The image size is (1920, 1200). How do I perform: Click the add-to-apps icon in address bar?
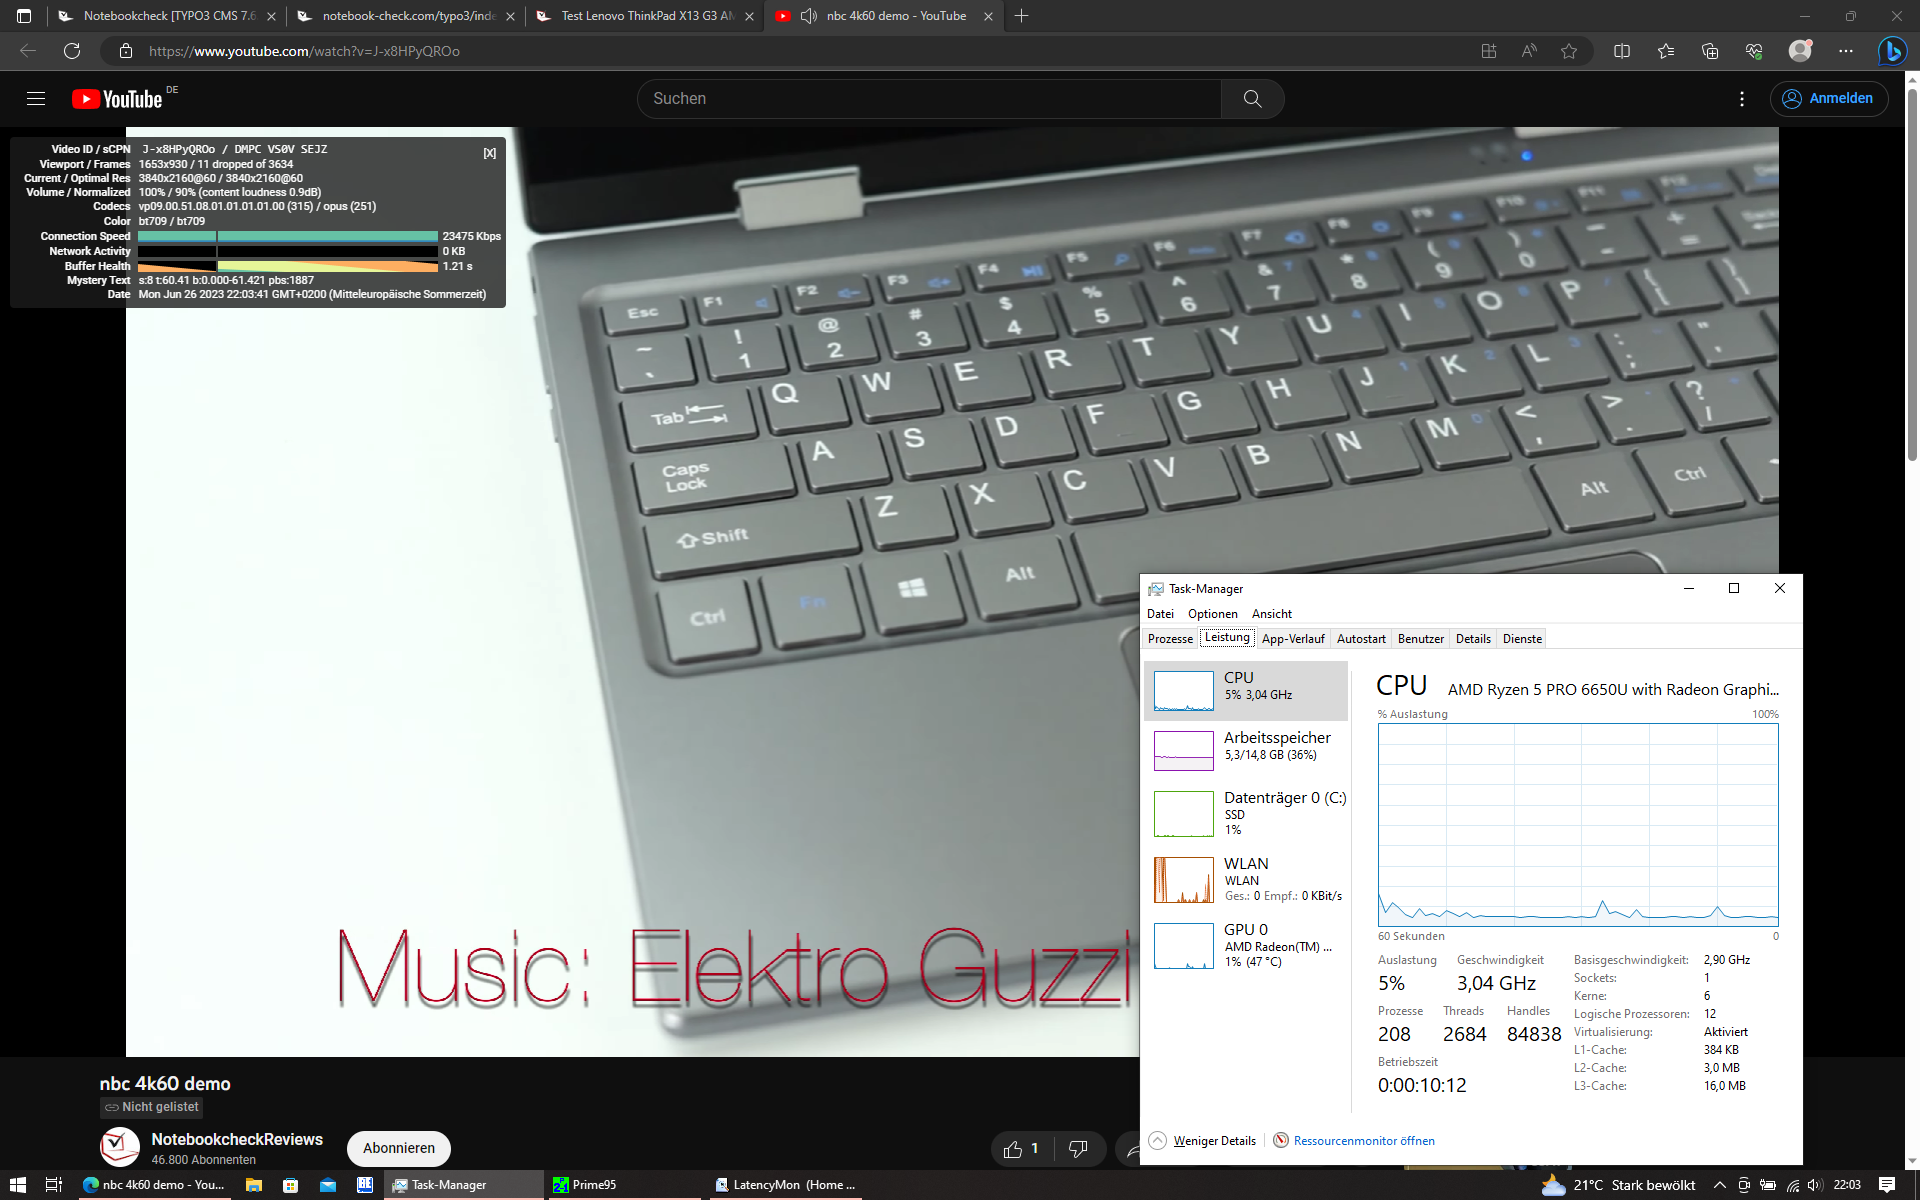click(1489, 51)
